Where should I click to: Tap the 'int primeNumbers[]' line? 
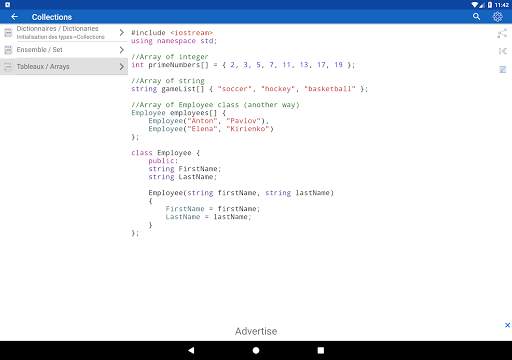243,65
